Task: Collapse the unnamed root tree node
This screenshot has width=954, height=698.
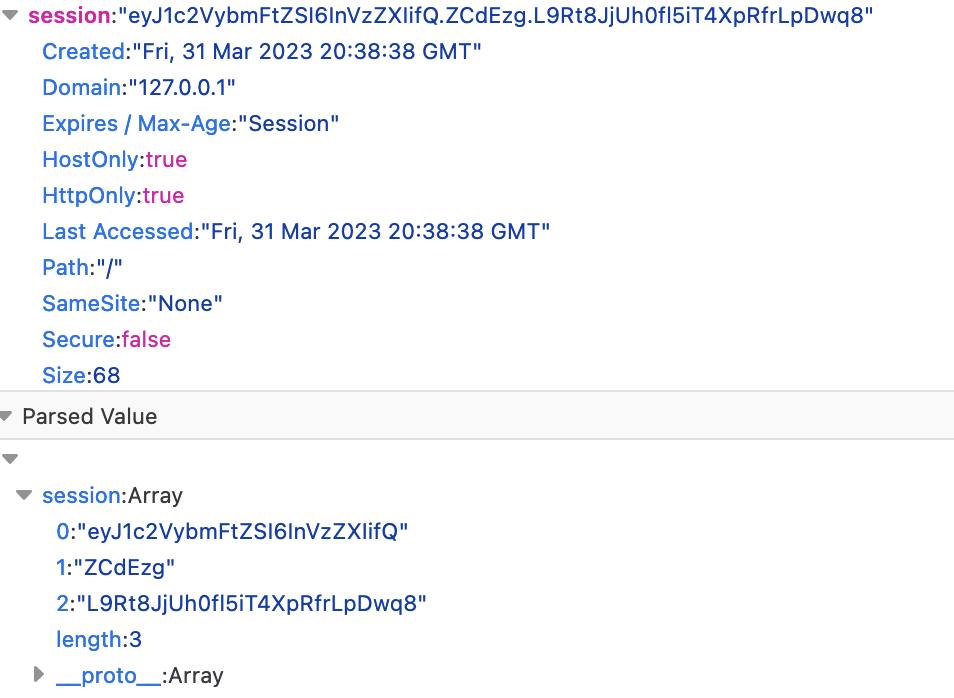Action: pyautogui.click(x=10, y=459)
